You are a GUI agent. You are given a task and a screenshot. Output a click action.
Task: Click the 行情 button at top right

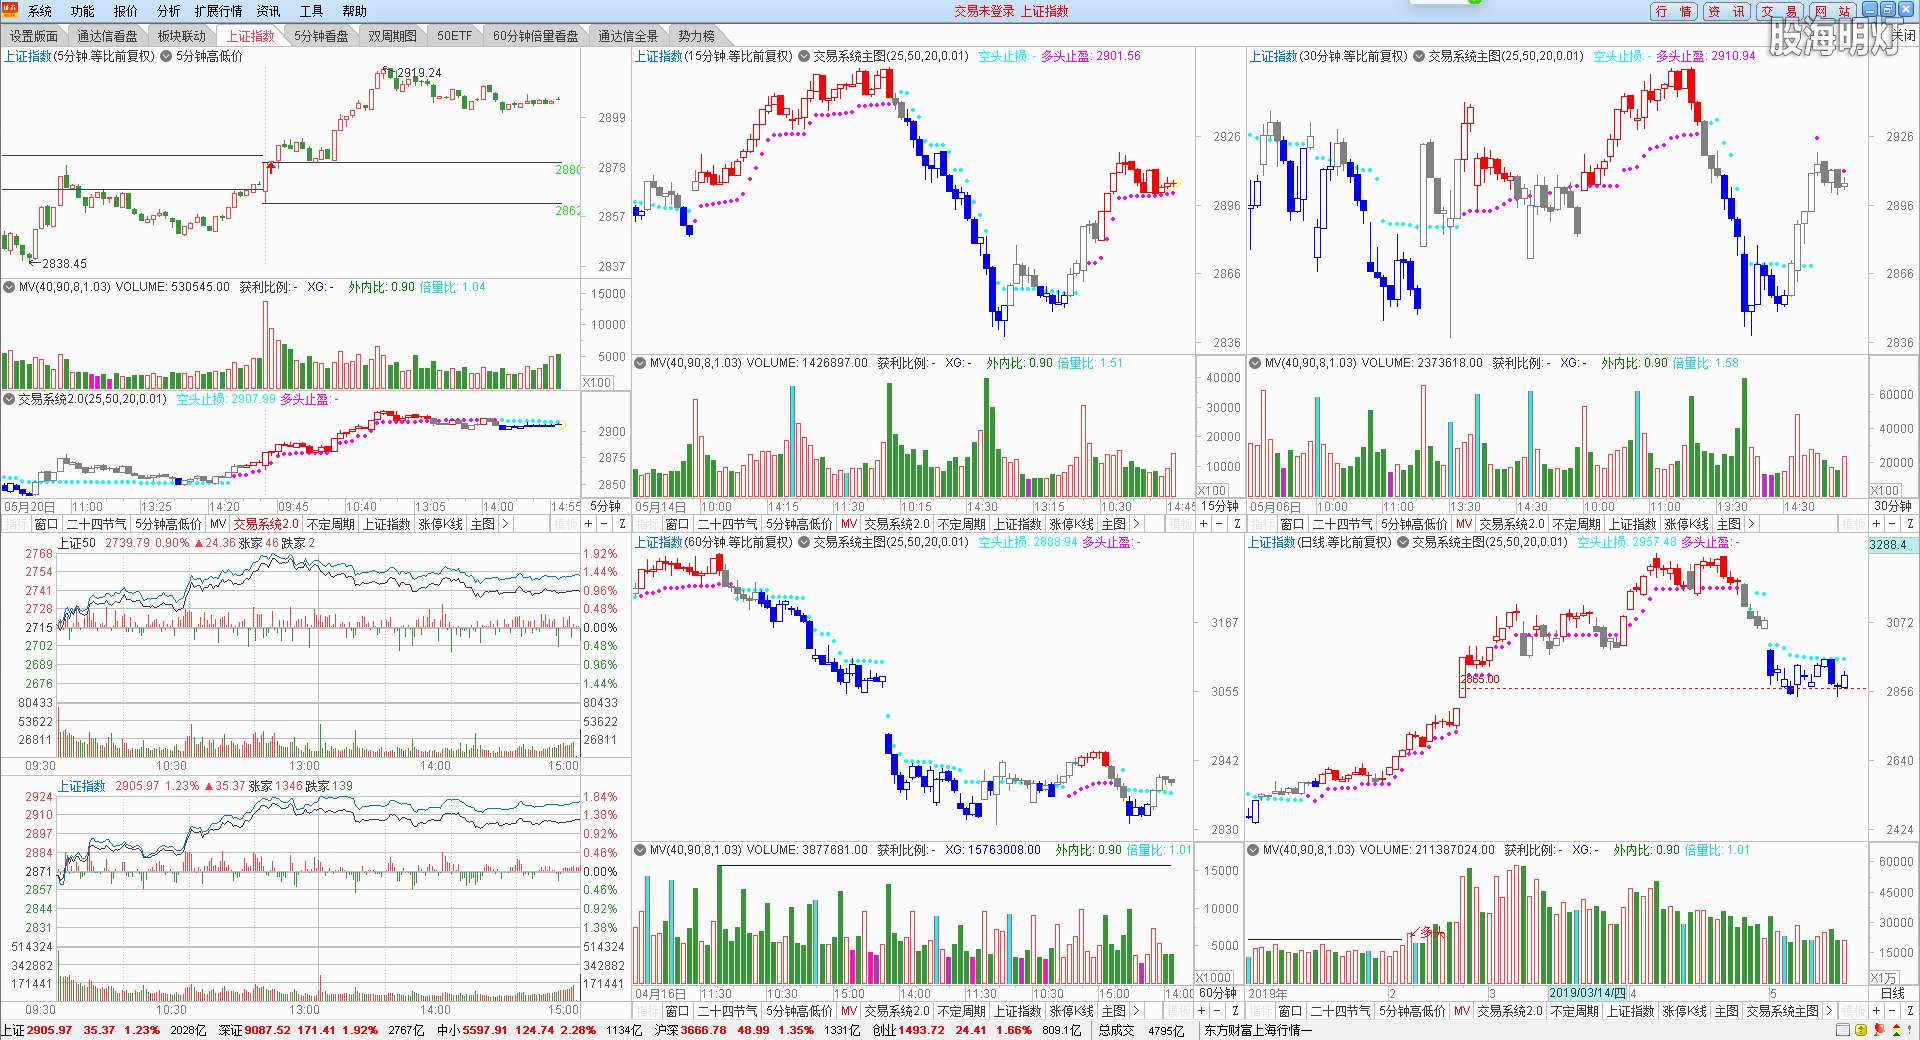[x=1673, y=11]
